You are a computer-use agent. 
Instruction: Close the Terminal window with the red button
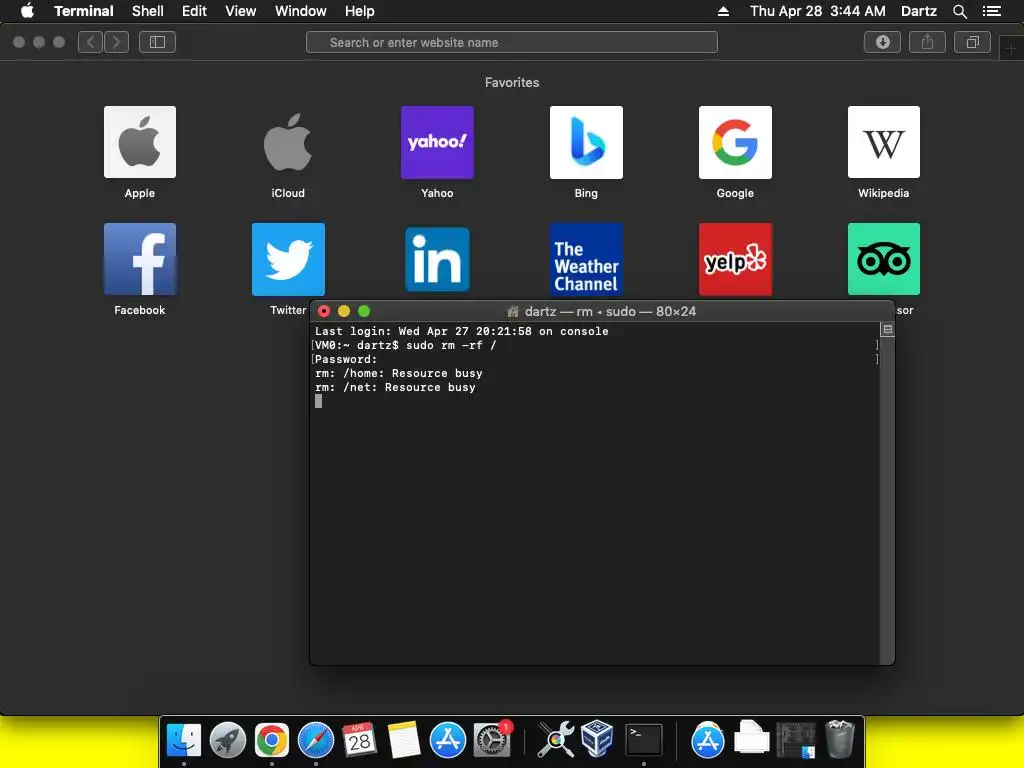tap(324, 311)
